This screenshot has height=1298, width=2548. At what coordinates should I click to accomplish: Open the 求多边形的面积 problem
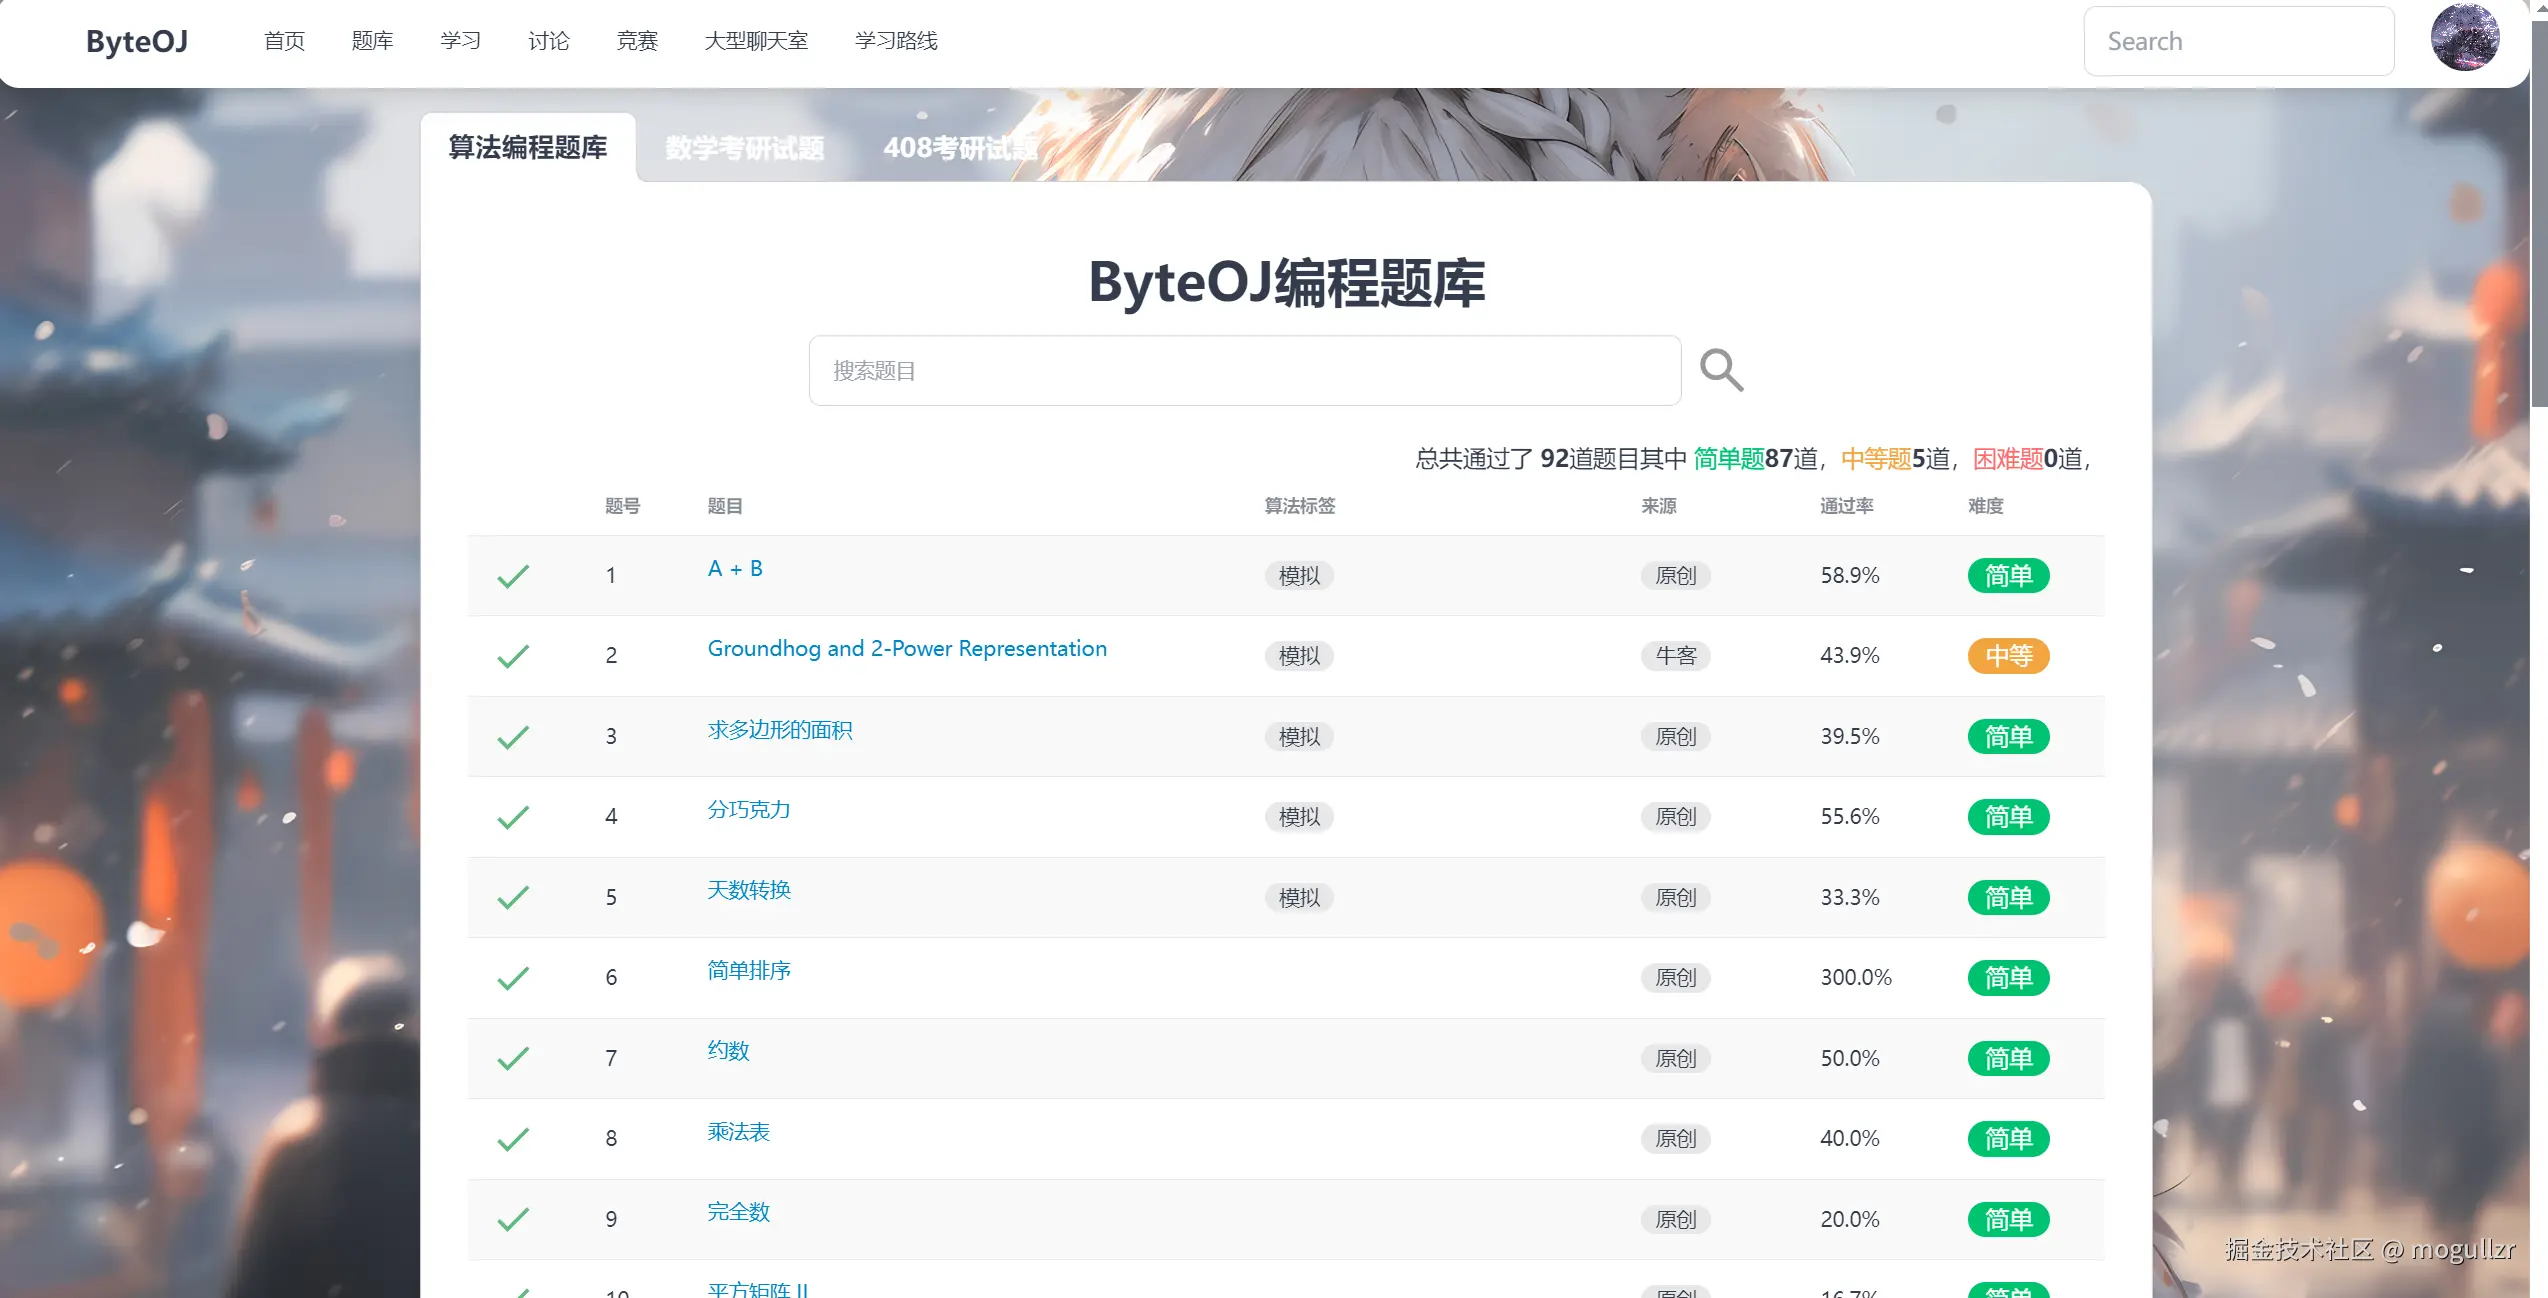click(x=780, y=730)
